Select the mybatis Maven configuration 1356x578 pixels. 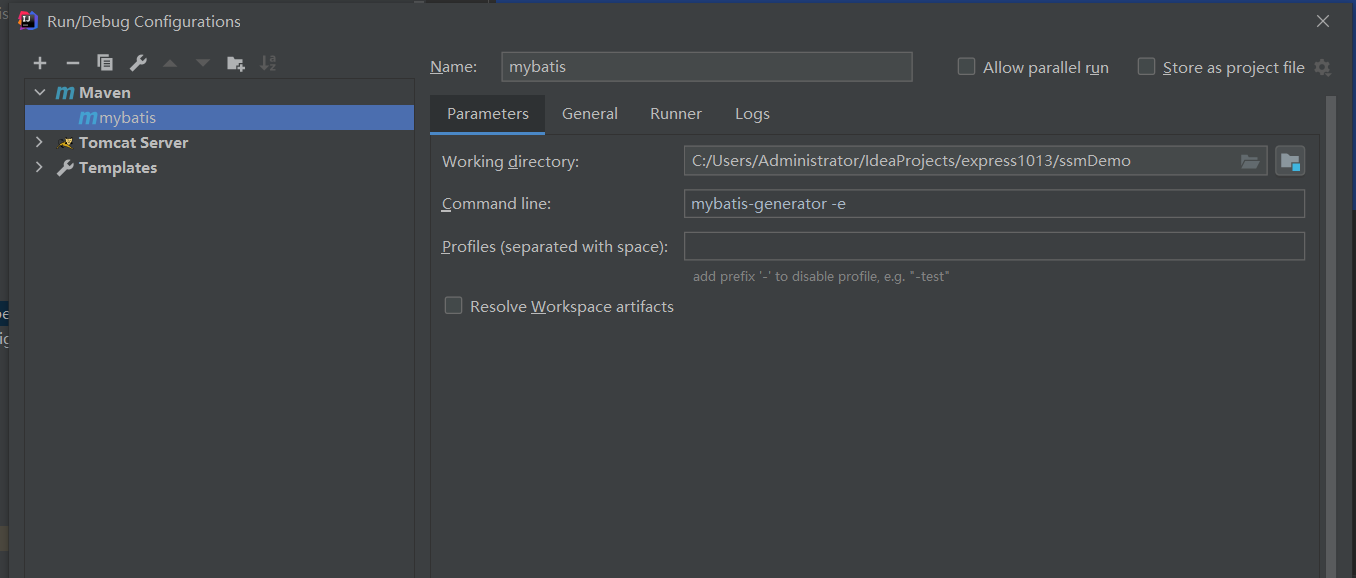(127, 118)
